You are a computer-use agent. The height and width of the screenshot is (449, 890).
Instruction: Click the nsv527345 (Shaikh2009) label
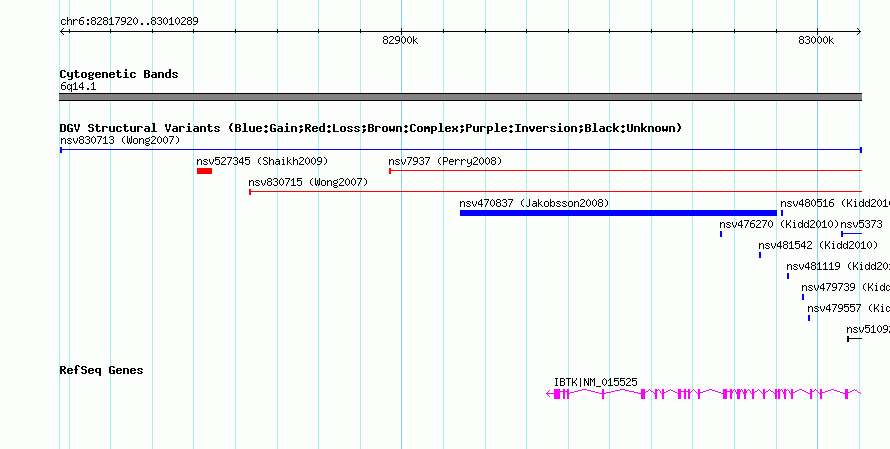point(262,161)
